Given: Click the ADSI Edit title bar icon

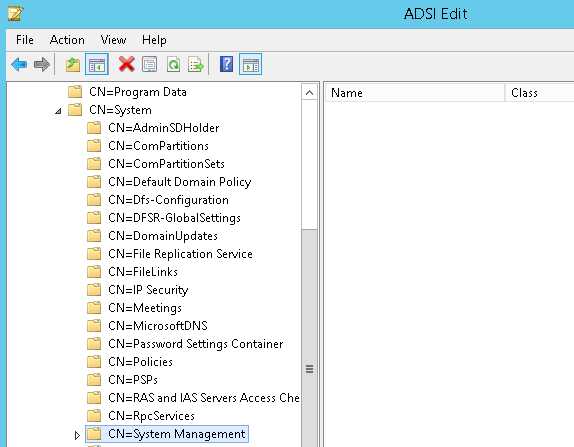Looking at the screenshot, I should point(15,14).
